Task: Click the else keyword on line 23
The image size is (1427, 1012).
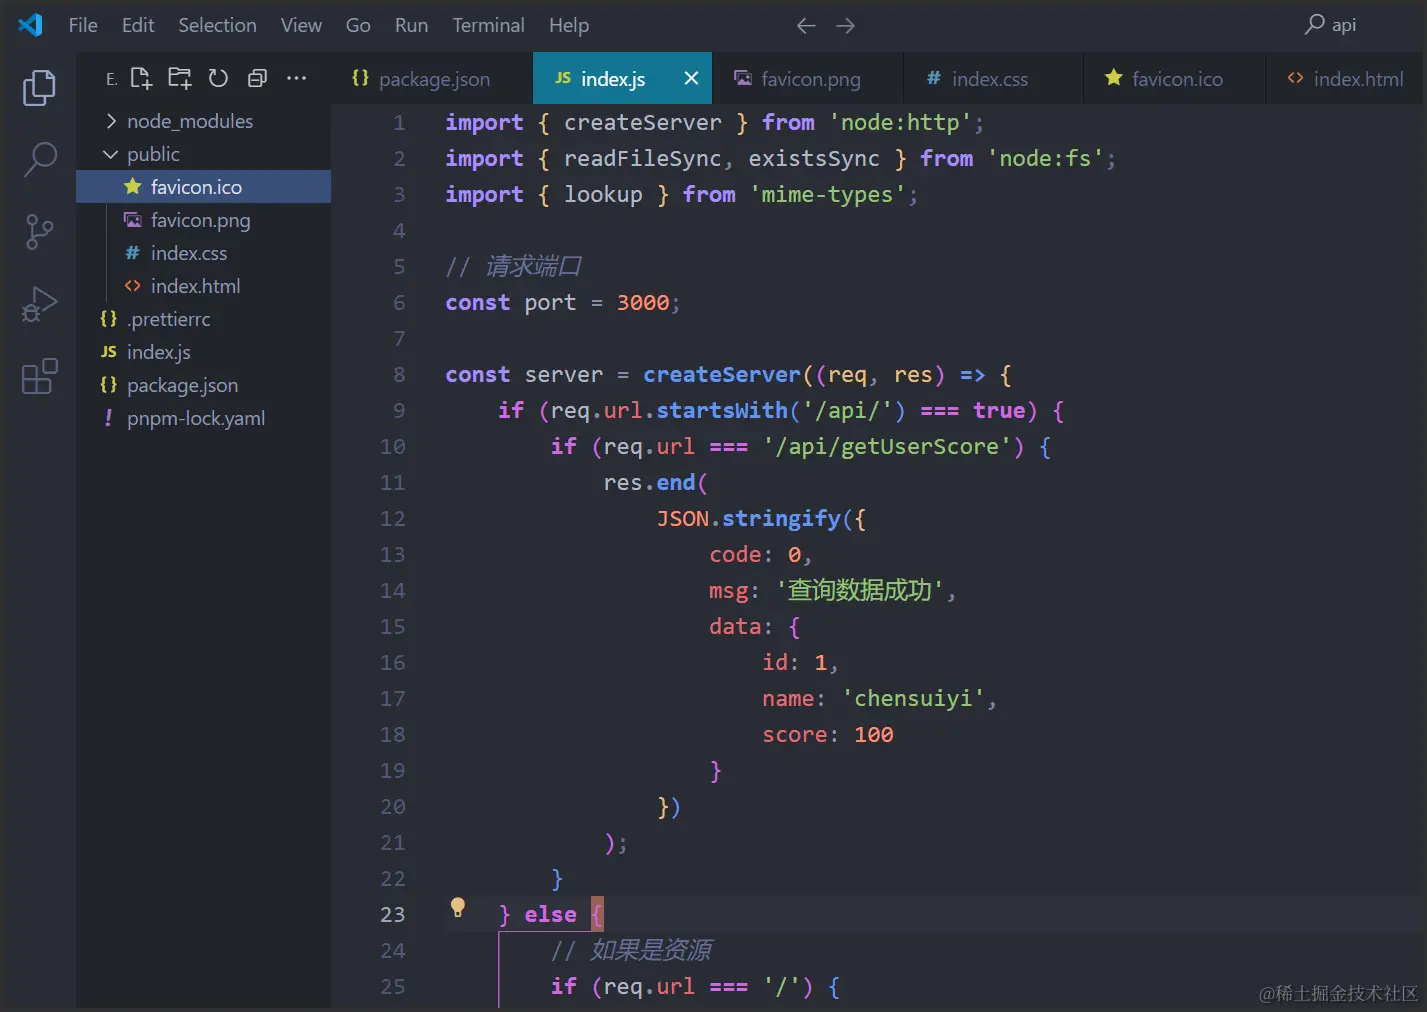Action: coord(550,914)
